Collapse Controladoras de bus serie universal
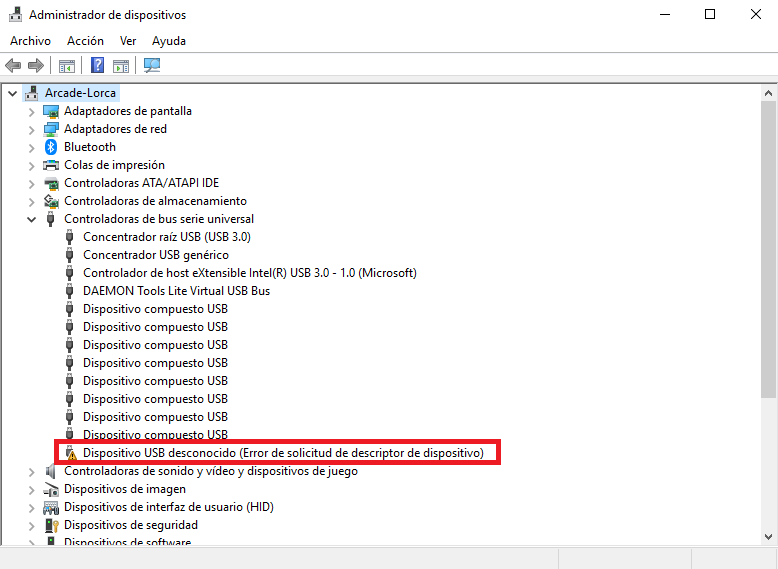The height and width of the screenshot is (569, 778). [32, 219]
